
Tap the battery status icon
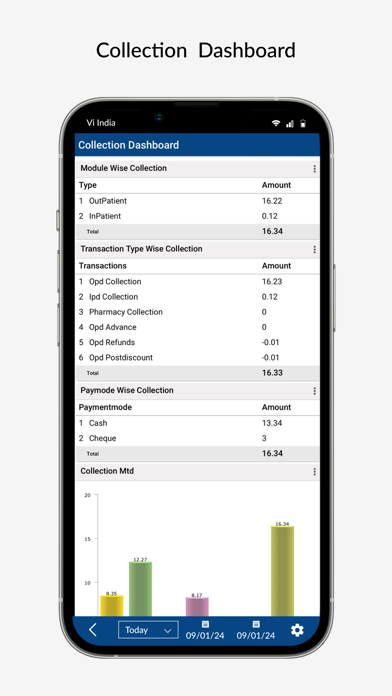click(303, 123)
